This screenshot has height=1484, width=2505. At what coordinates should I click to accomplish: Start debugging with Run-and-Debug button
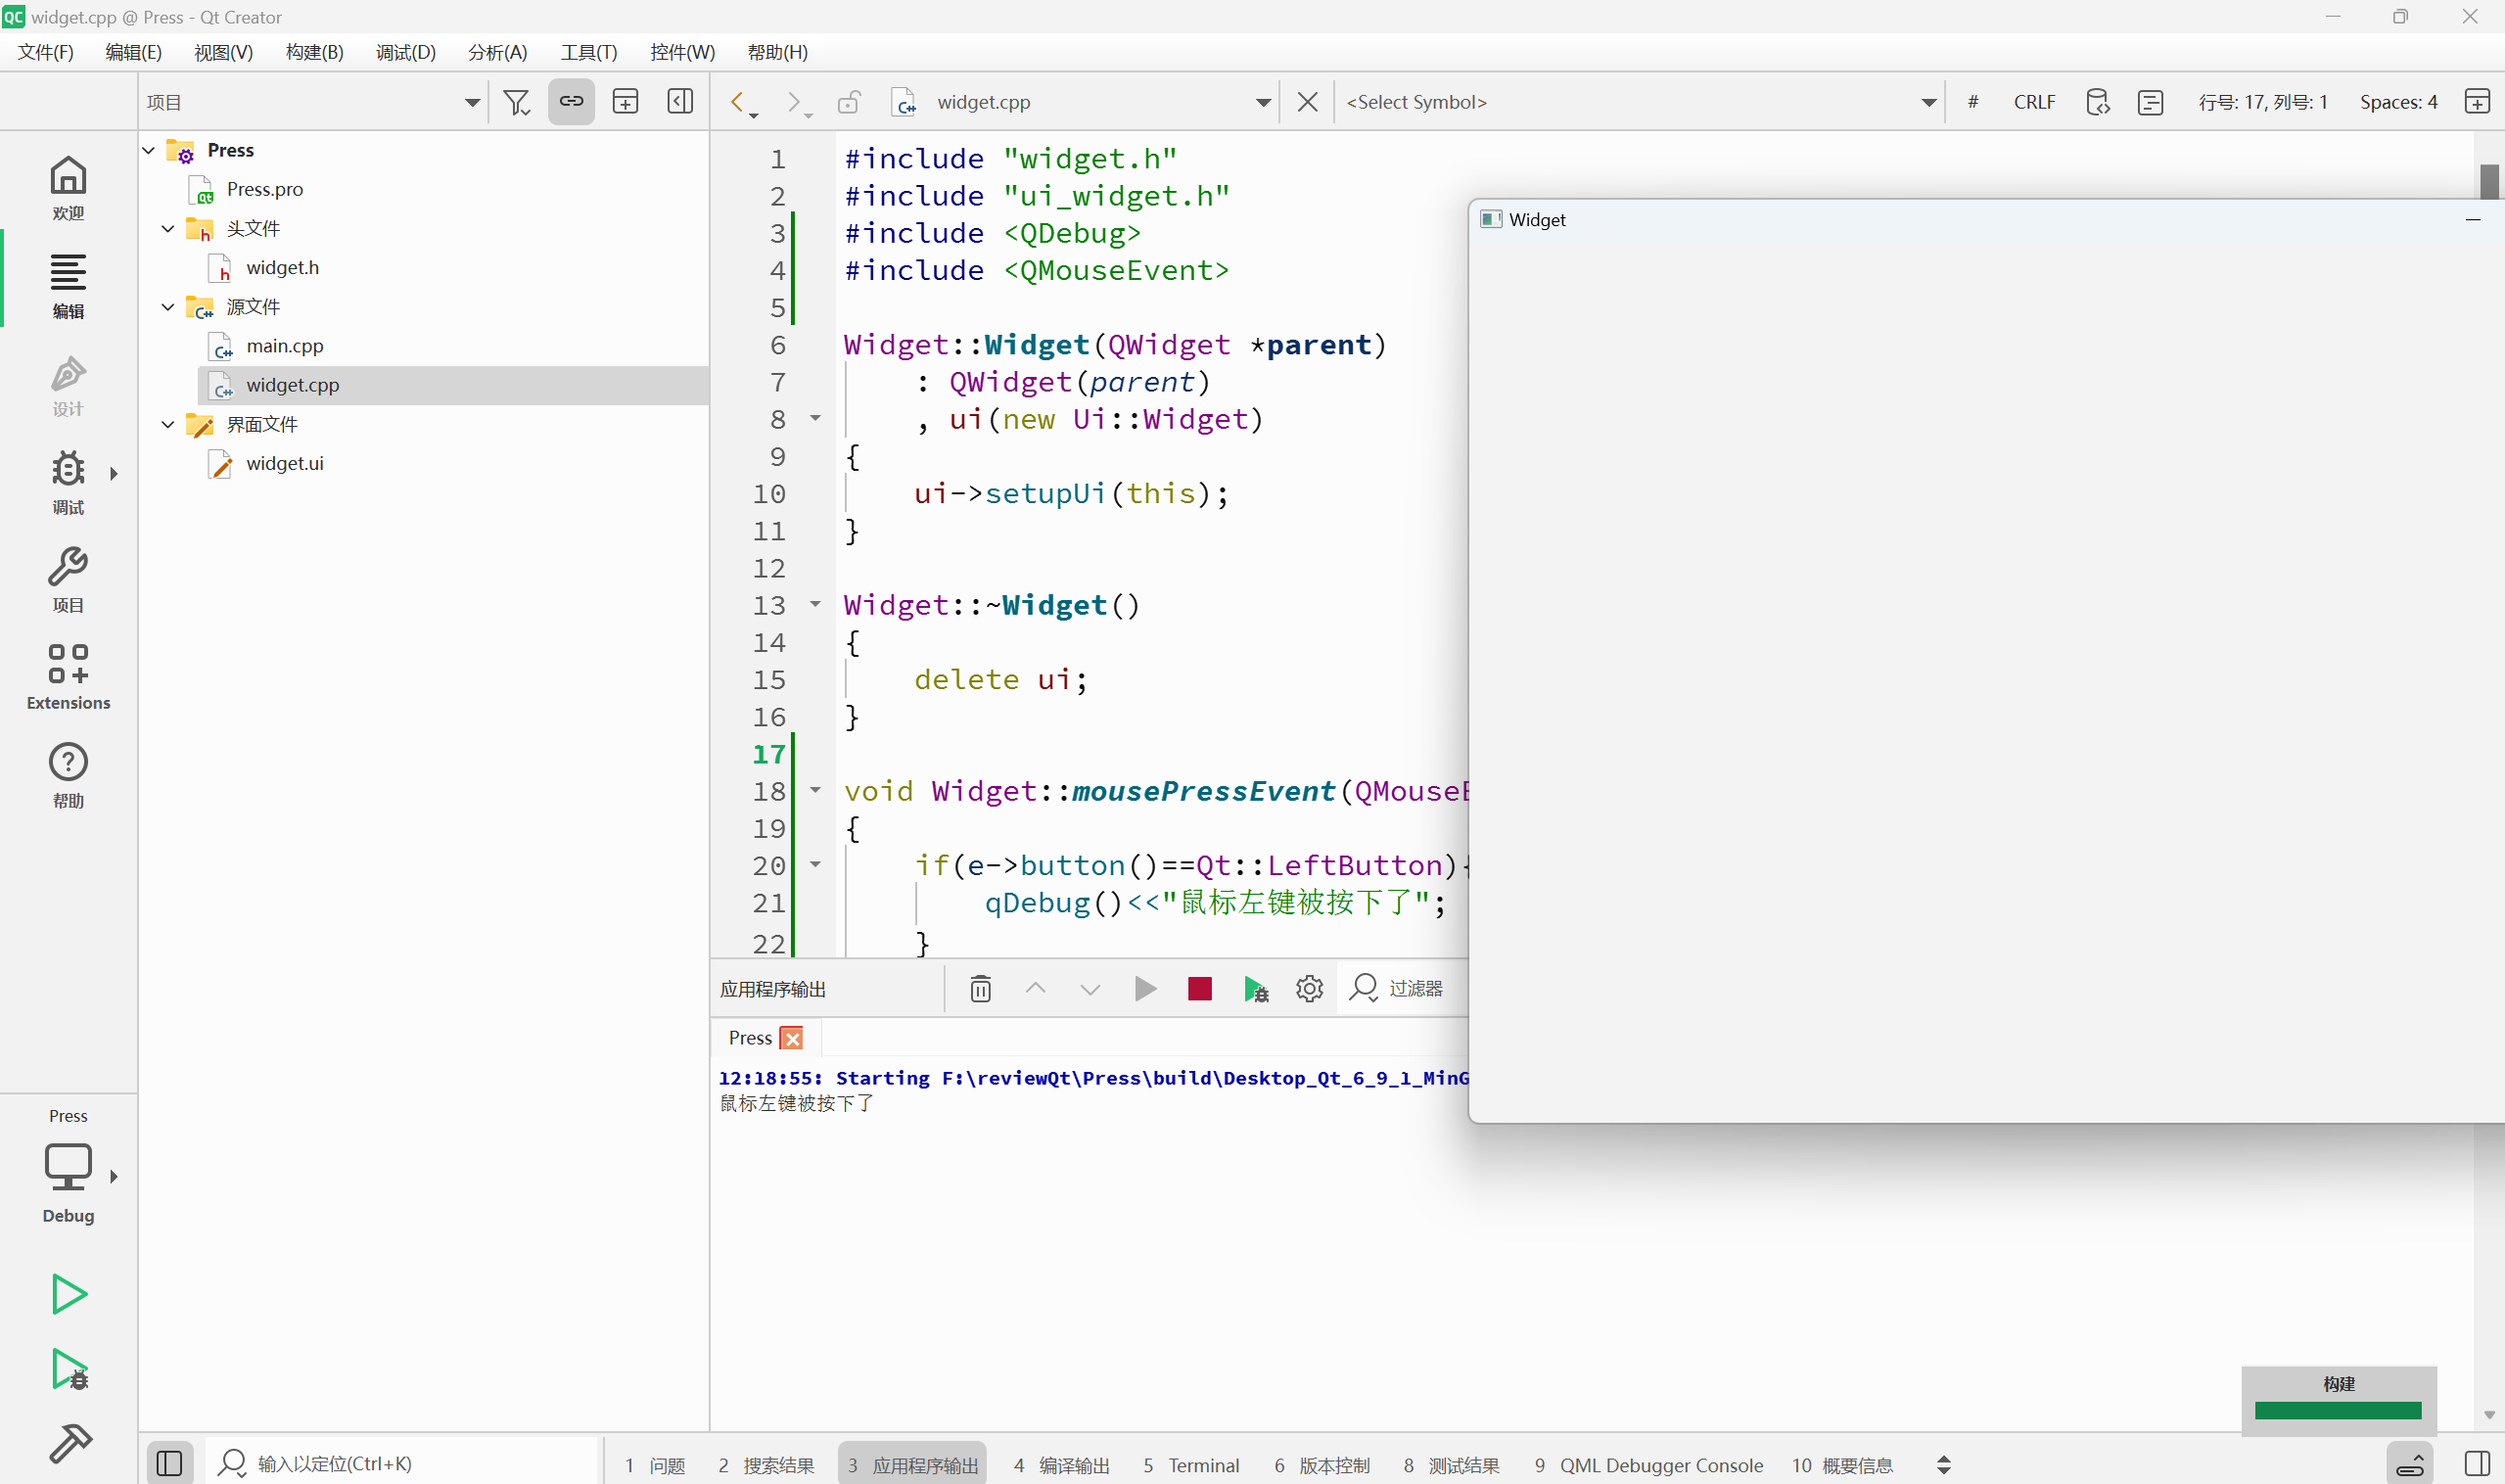(68, 1369)
